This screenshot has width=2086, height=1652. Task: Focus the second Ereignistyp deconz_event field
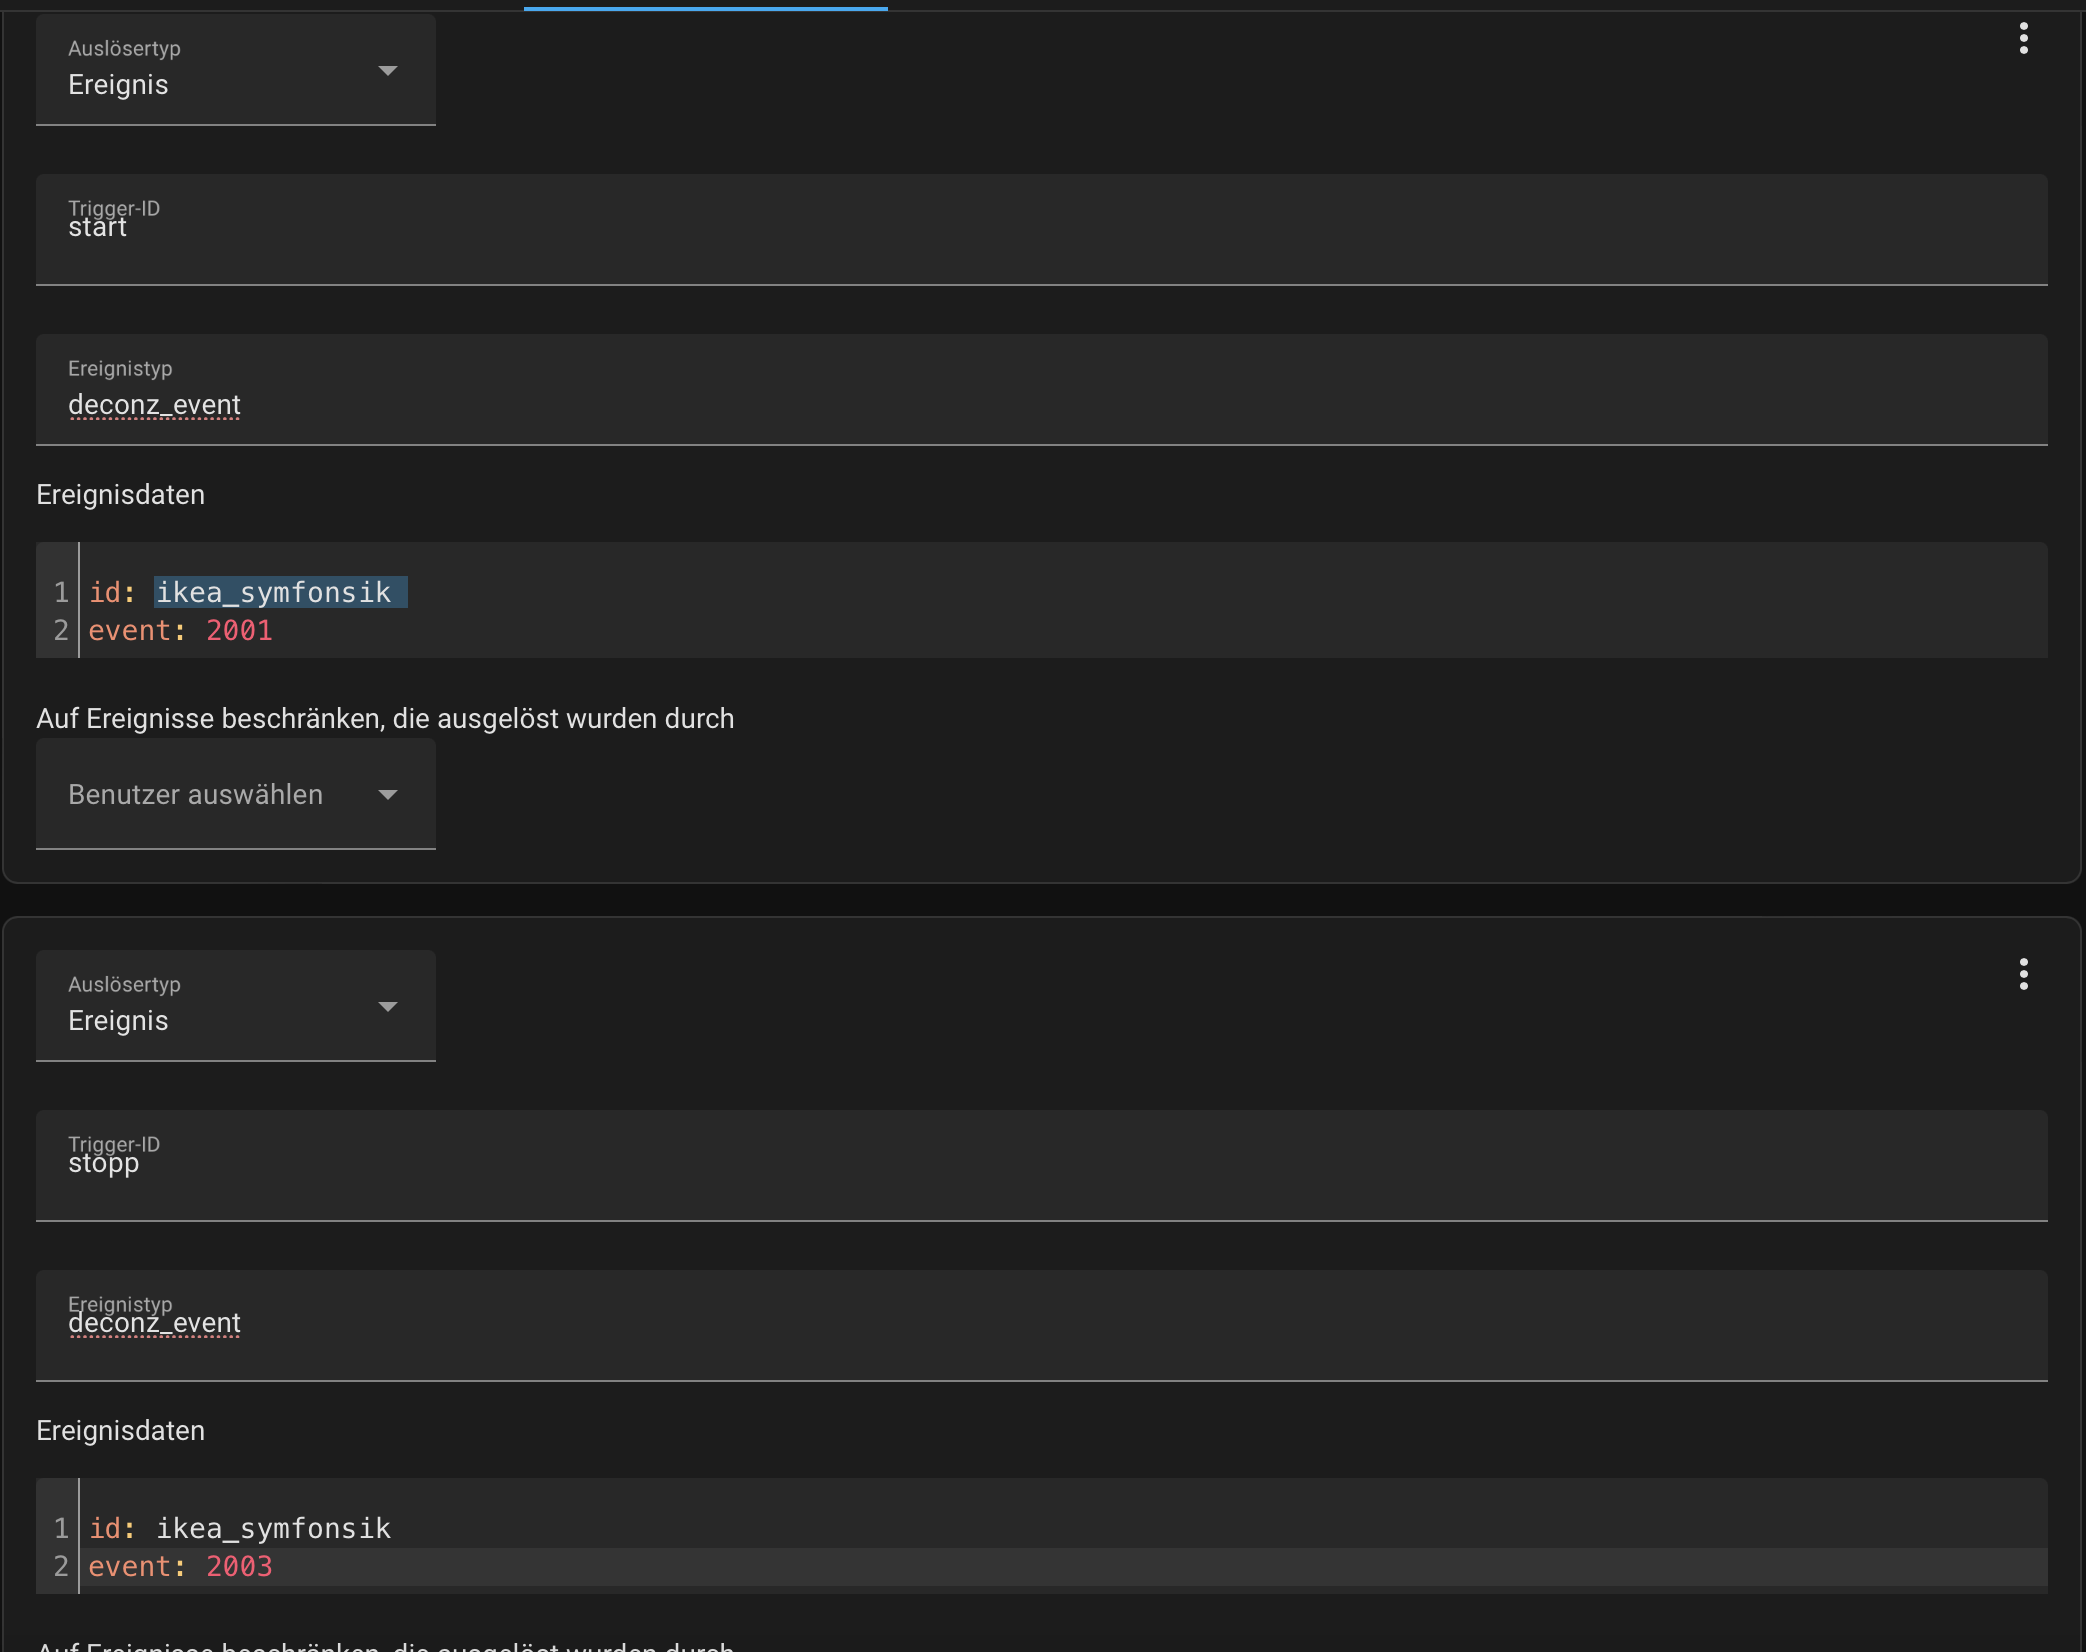click(x=1042, y=1326)
